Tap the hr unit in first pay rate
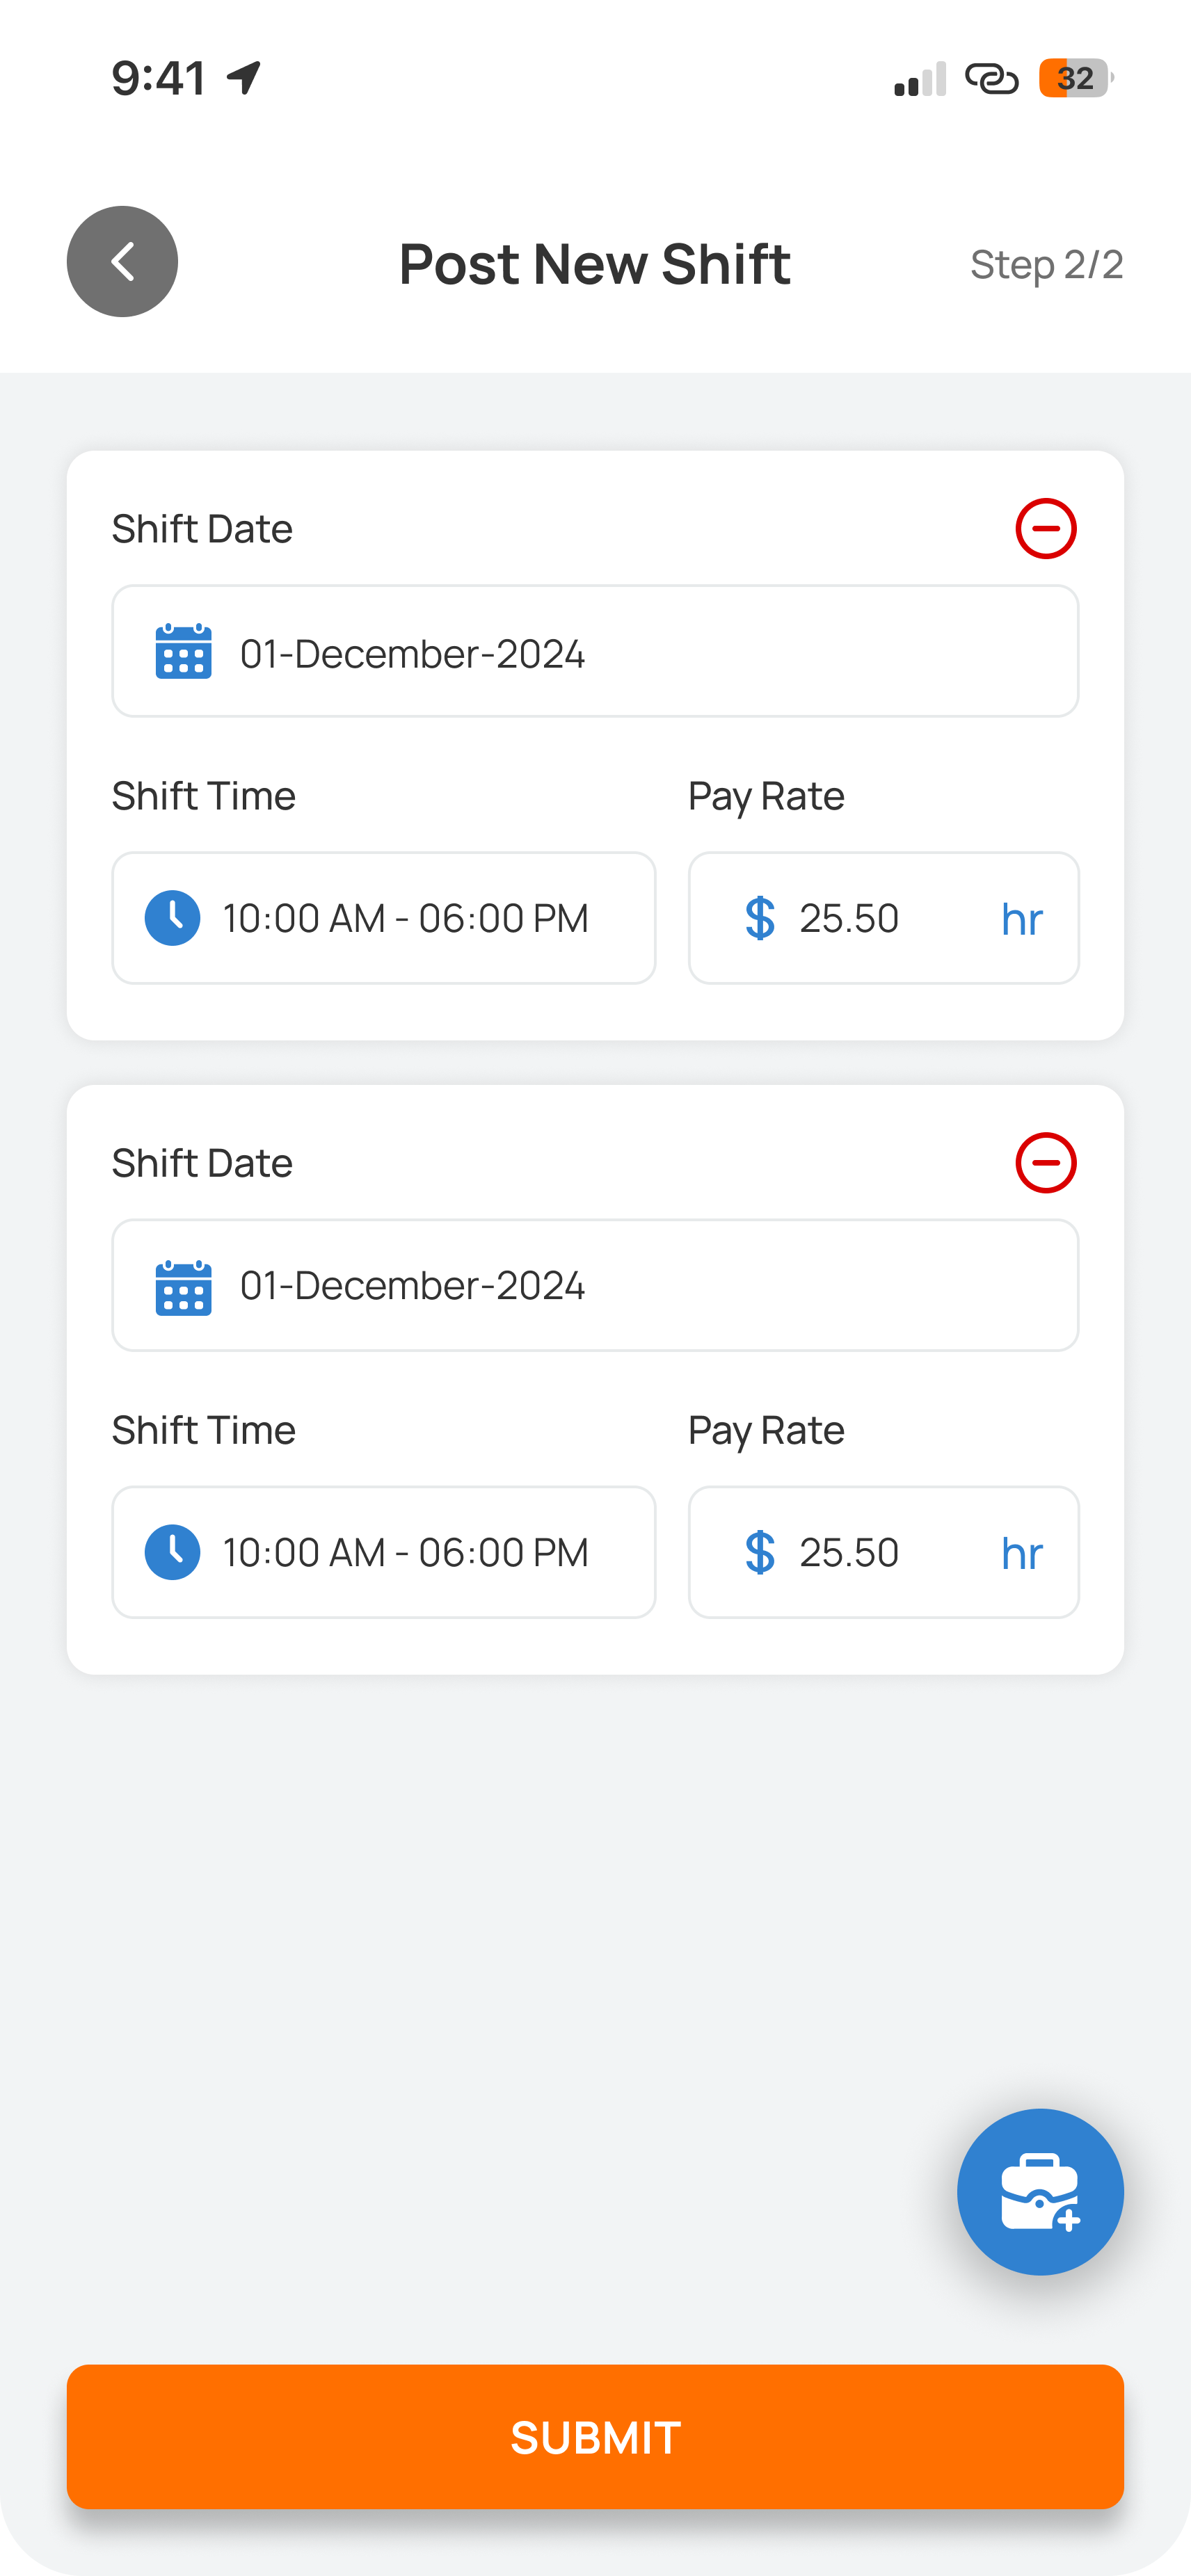The height and width of the screenshot is (2576, 1191). pos(1022,919)
